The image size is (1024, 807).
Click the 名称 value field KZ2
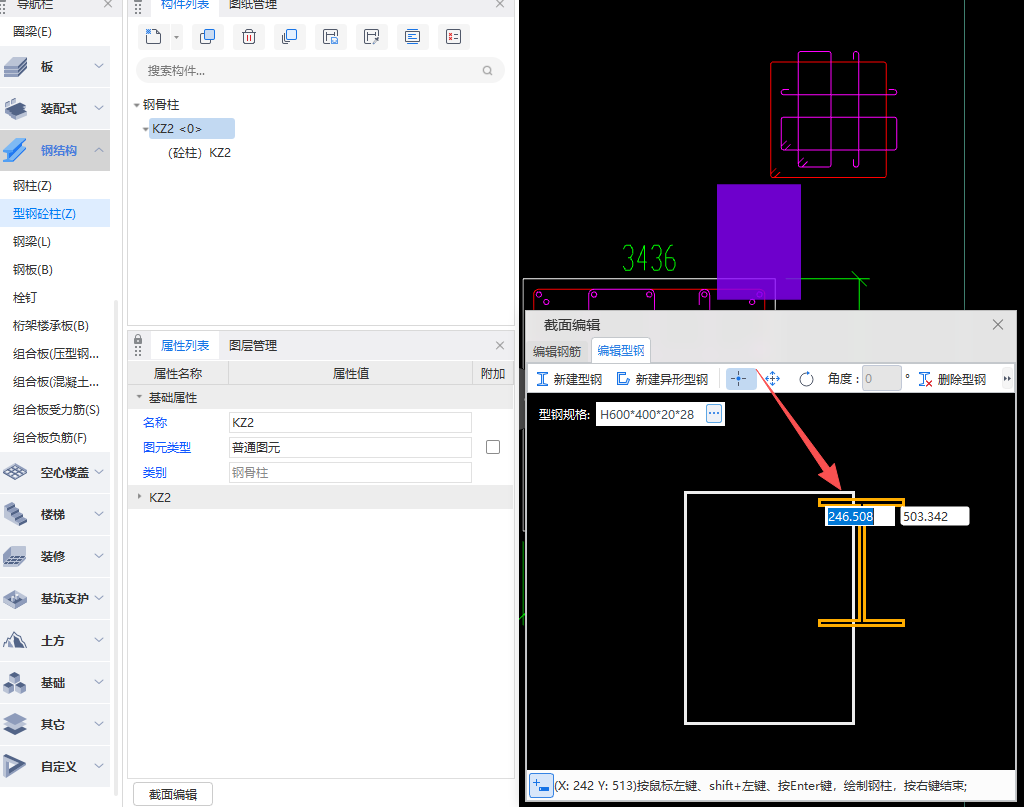[350, 423]
